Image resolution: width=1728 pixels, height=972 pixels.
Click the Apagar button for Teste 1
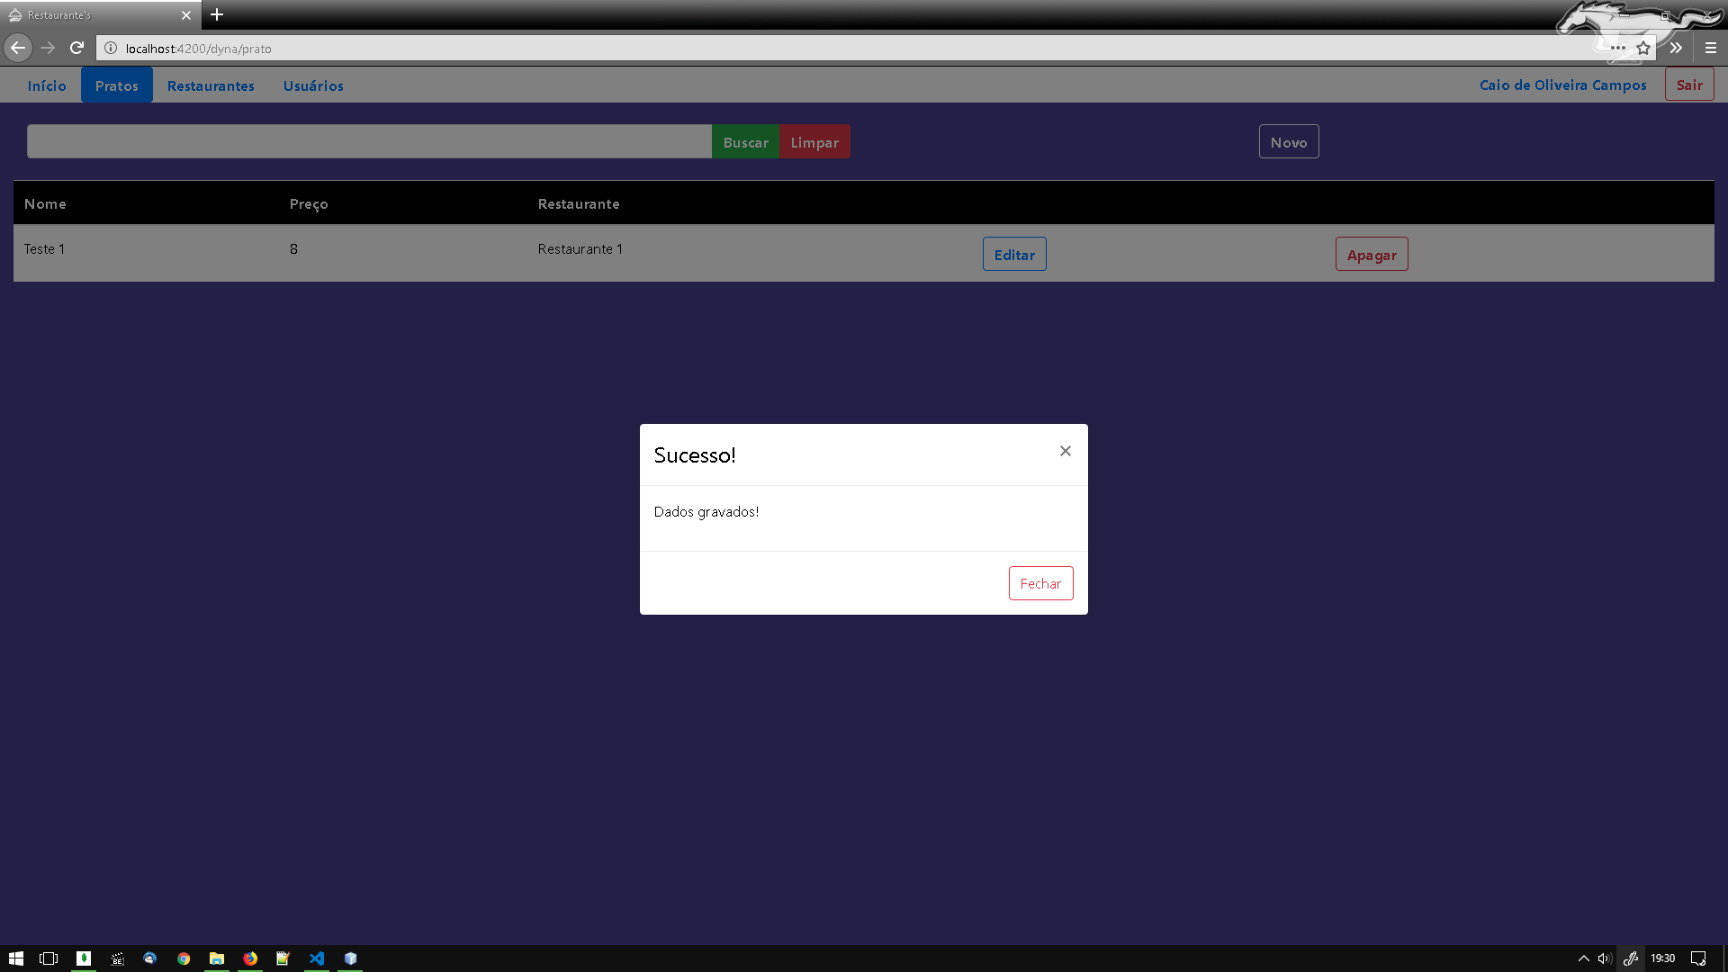(1372, 254)
